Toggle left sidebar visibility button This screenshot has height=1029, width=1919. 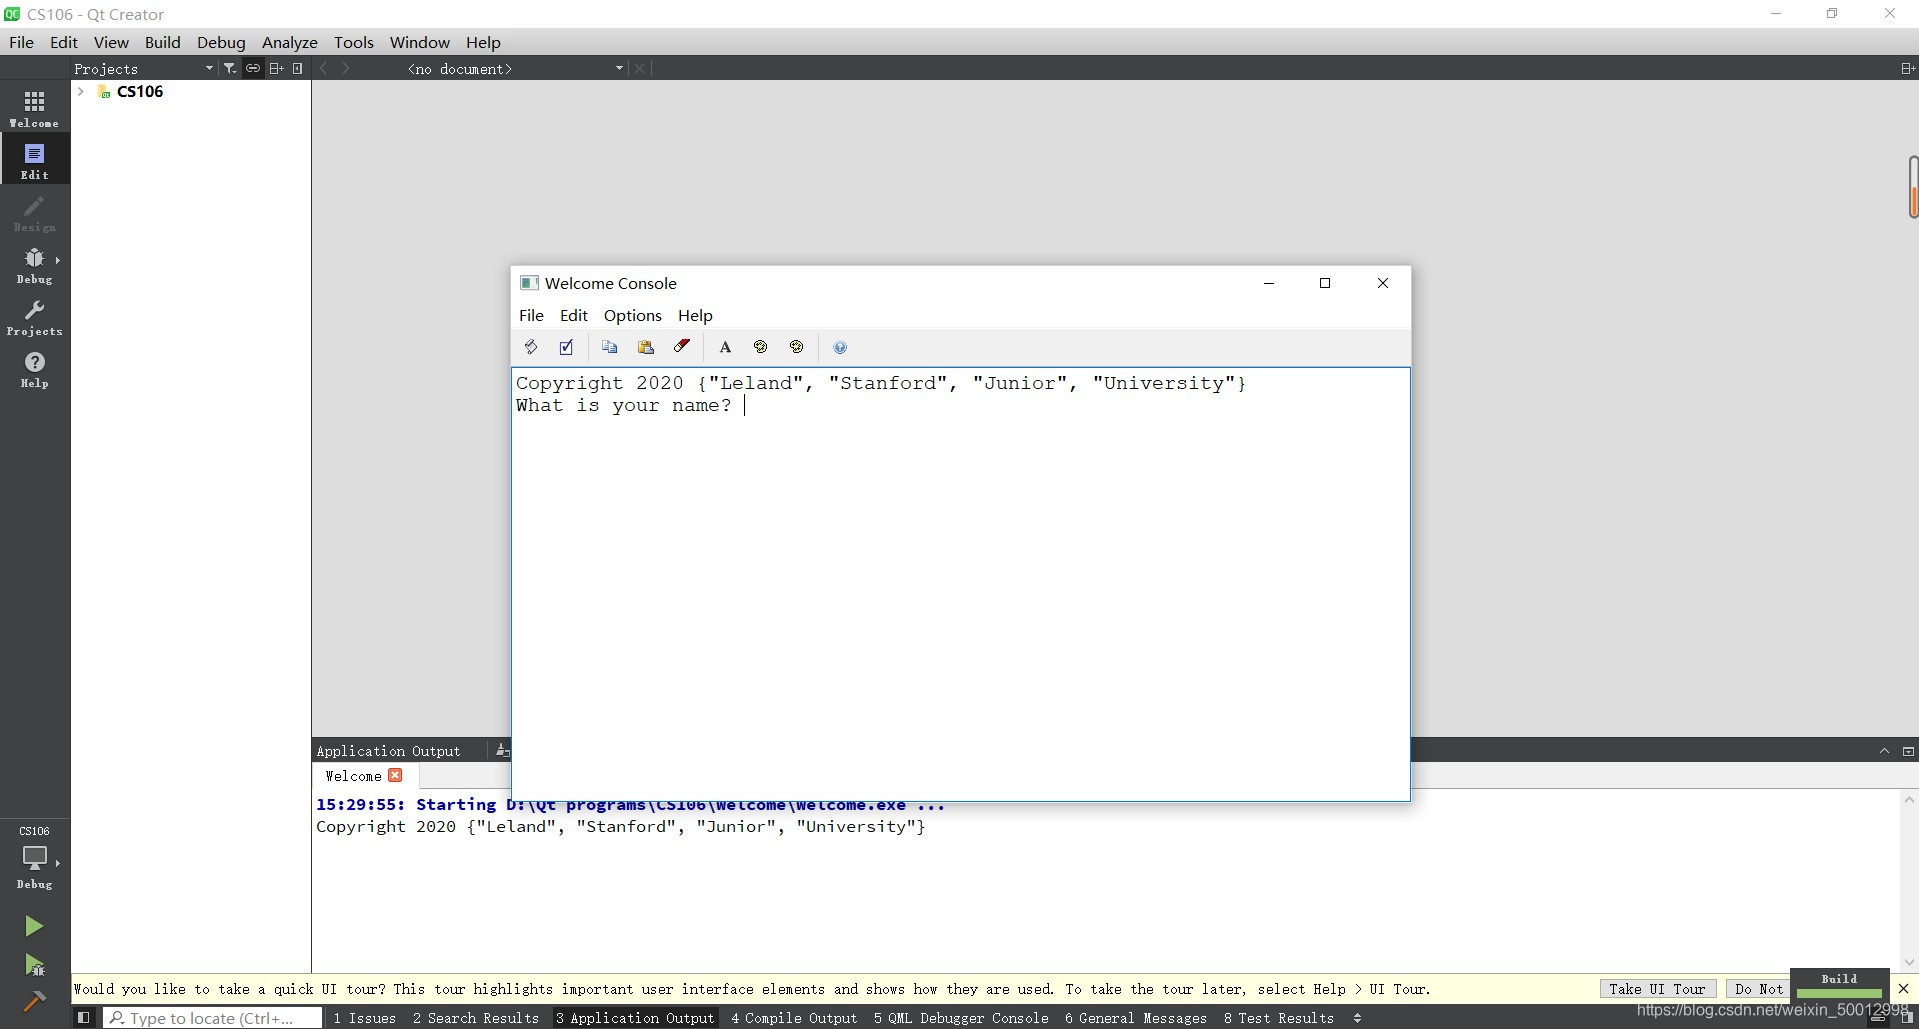coord(84,1017)
